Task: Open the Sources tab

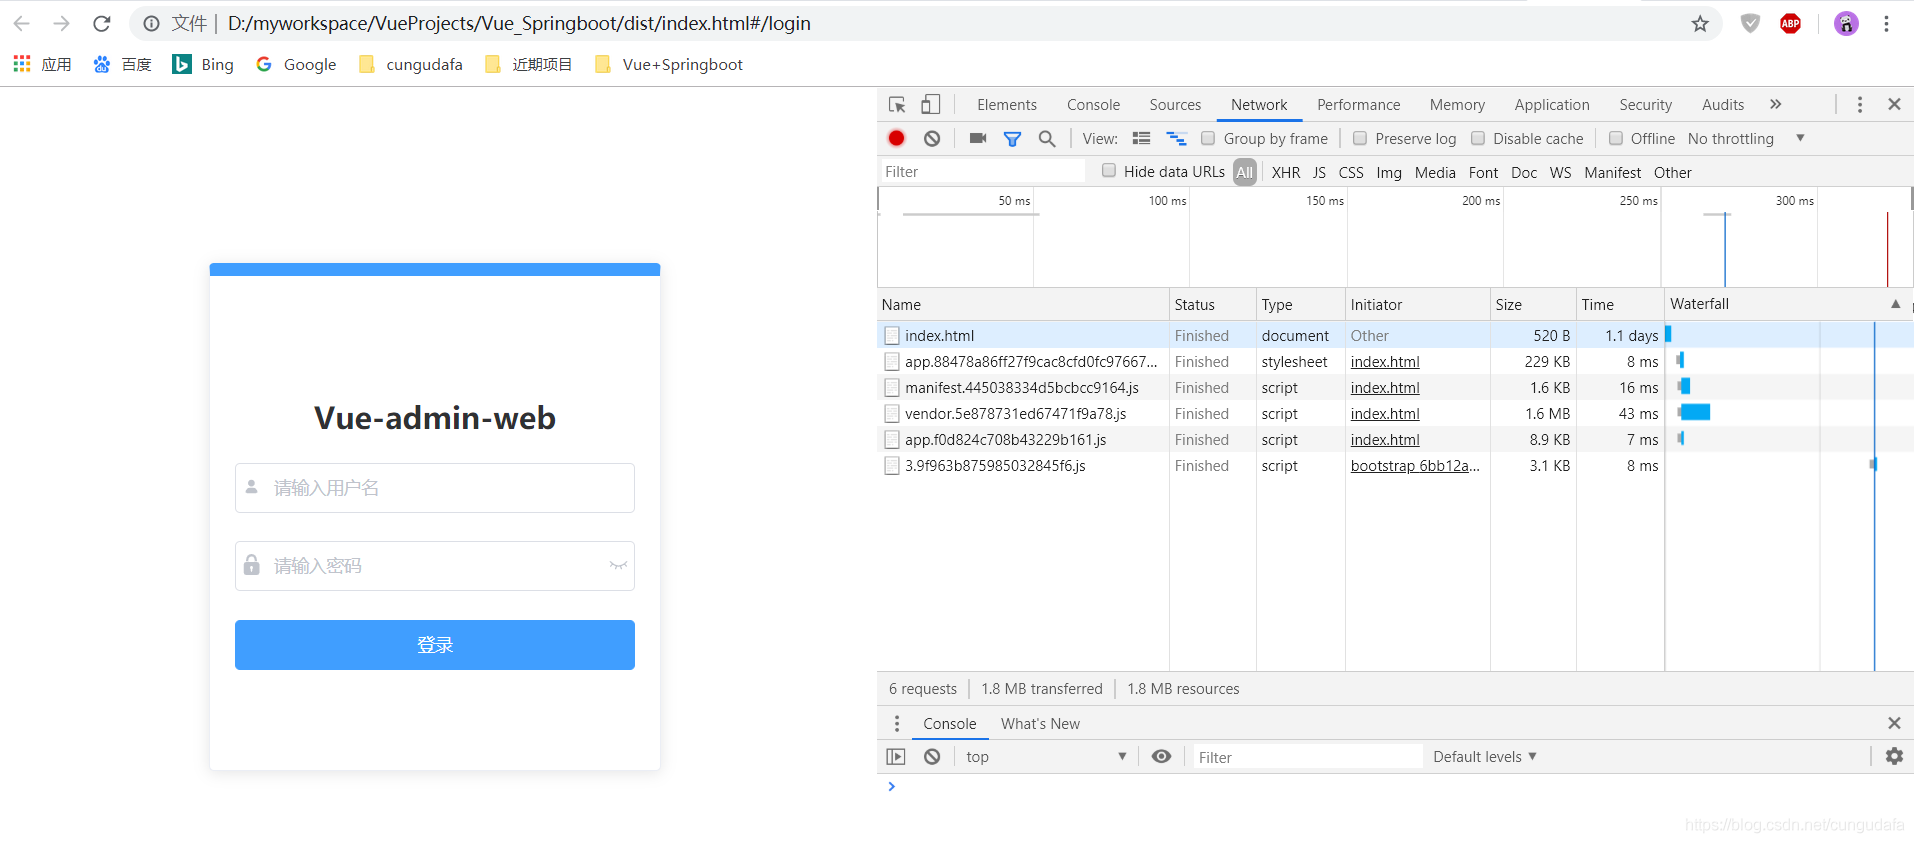Action: 1175,104
